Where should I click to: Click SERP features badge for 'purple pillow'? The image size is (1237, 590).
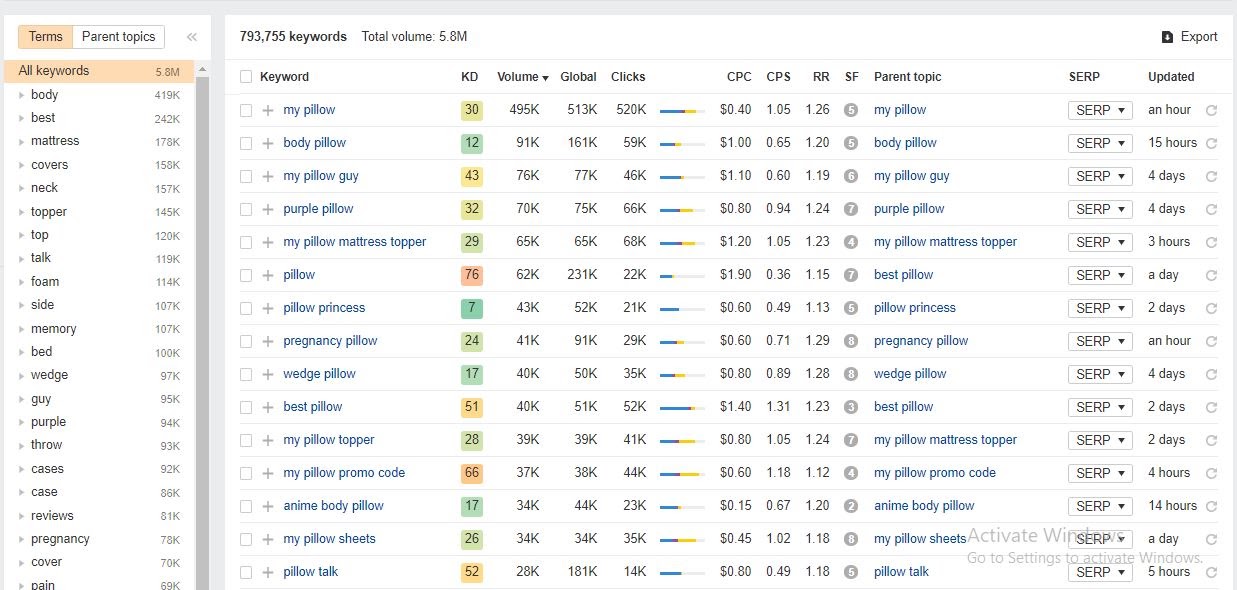click(x=851, y=209)
